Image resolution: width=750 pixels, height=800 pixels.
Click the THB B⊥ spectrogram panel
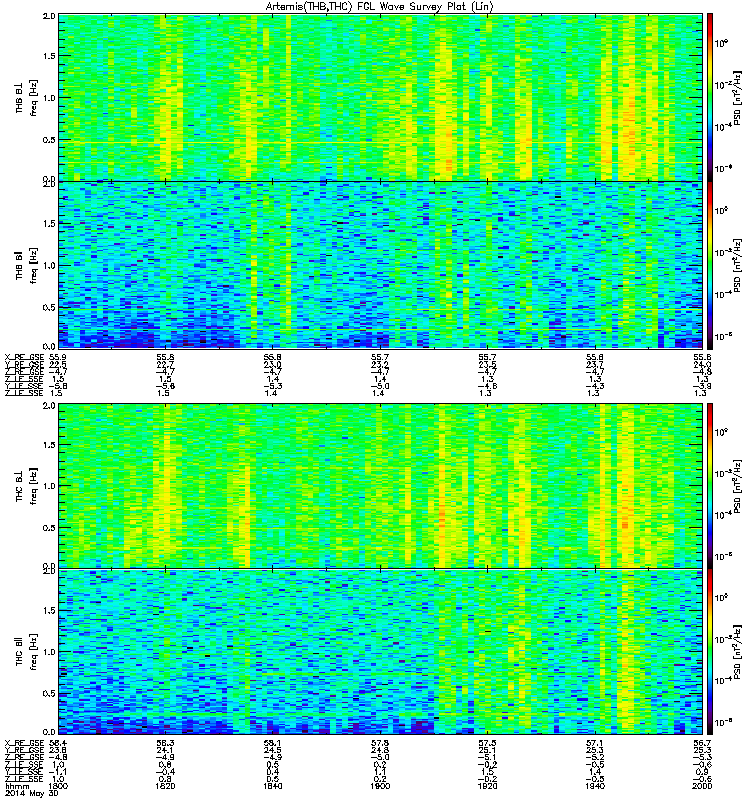[x=381, y=97]
